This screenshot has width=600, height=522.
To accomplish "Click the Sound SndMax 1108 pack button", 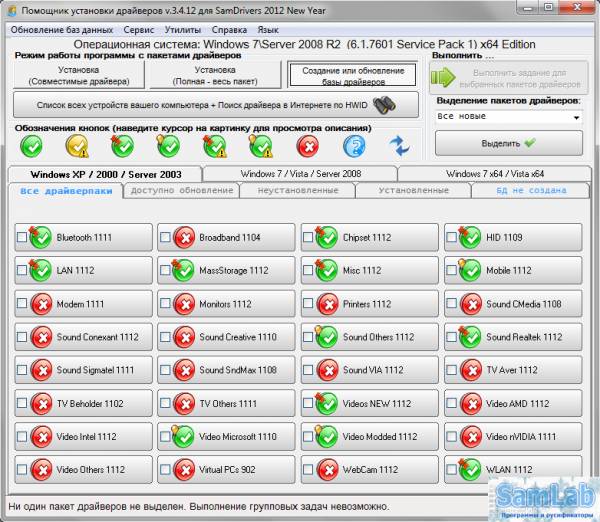I will (226, 370).
